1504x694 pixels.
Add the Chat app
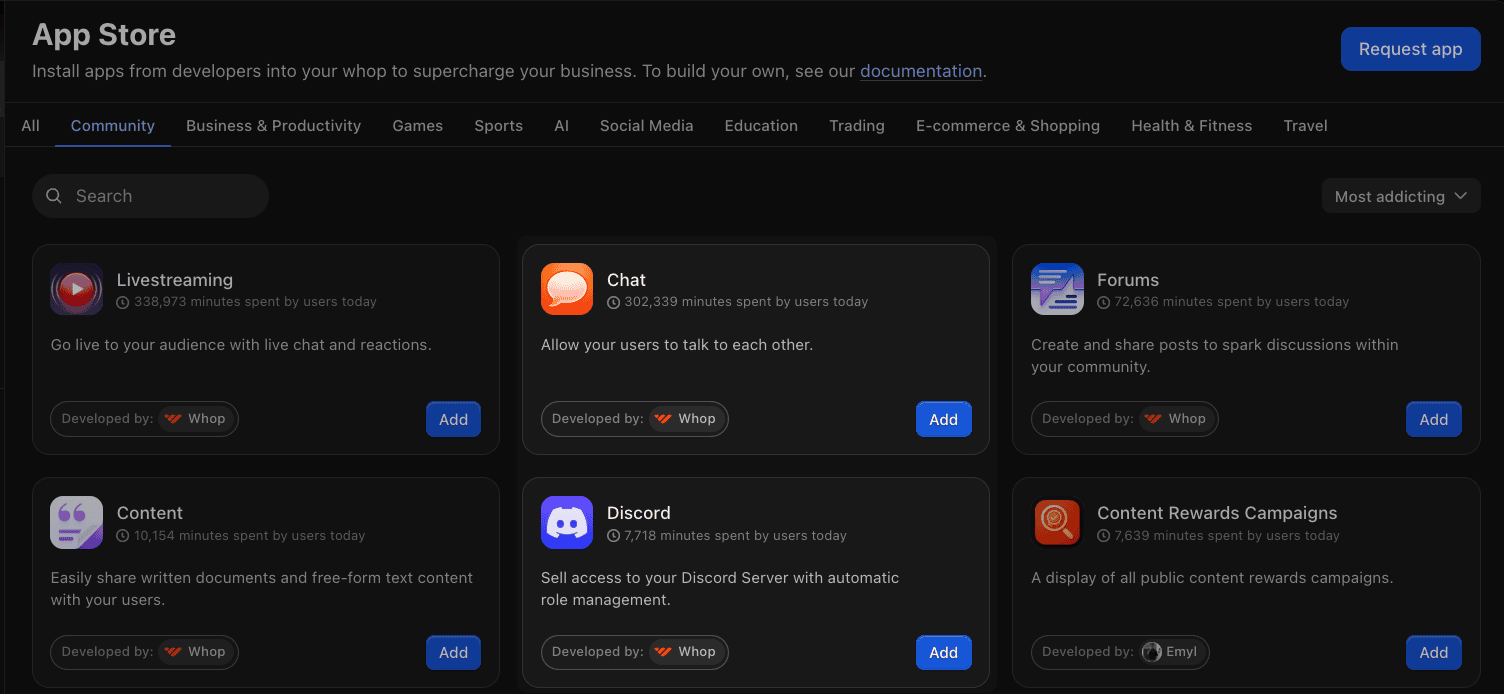tap(944, 419)
